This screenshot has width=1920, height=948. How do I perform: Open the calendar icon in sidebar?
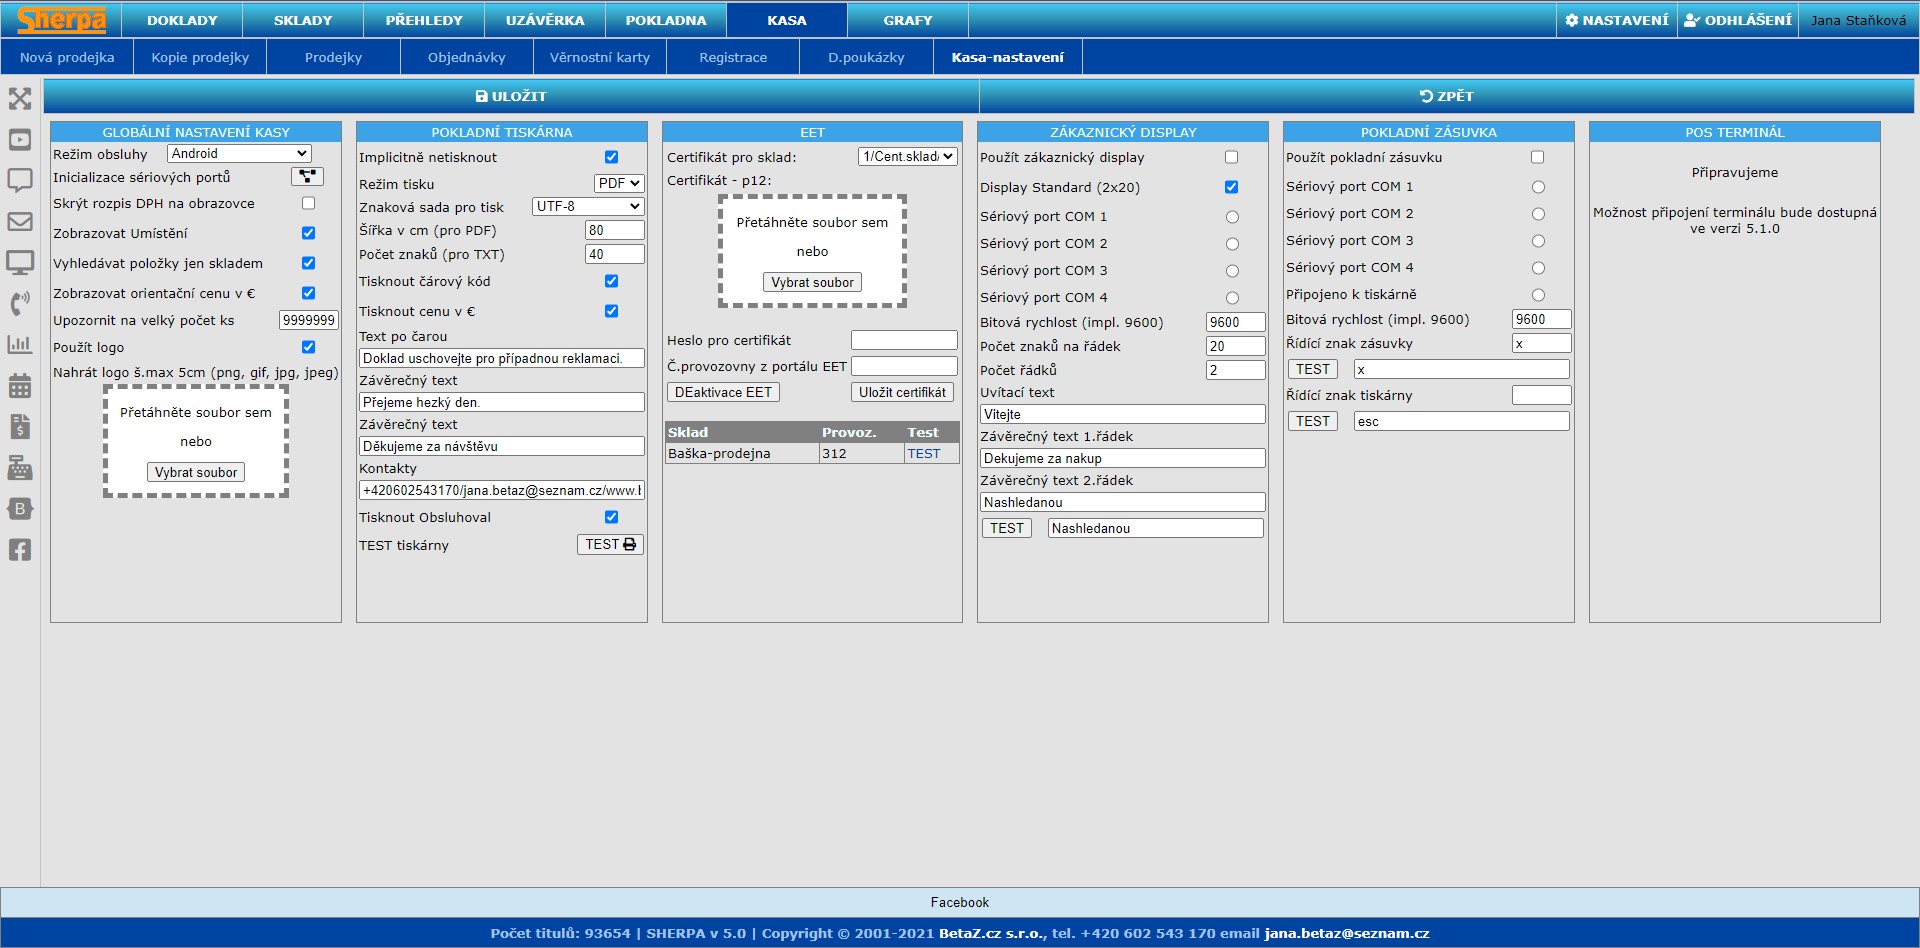20,386
